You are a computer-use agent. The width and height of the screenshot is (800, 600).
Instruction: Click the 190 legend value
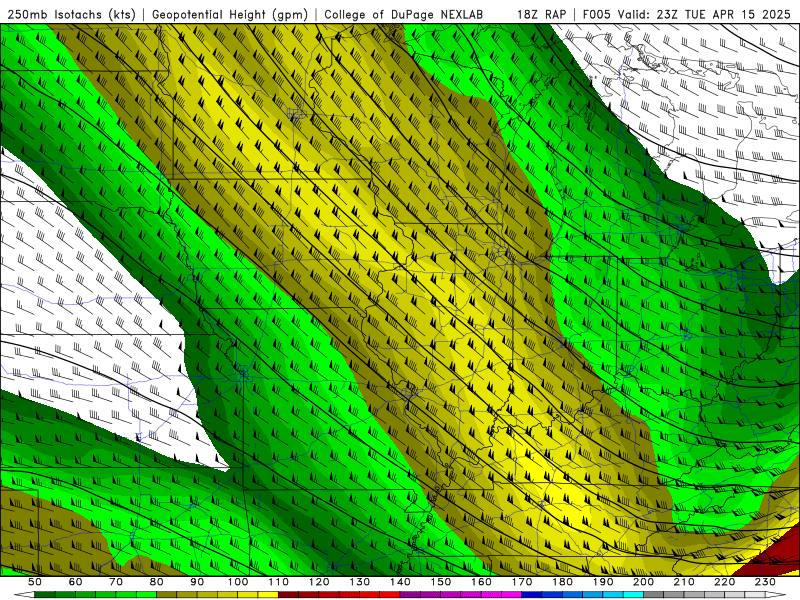click(x=603, y=582)
